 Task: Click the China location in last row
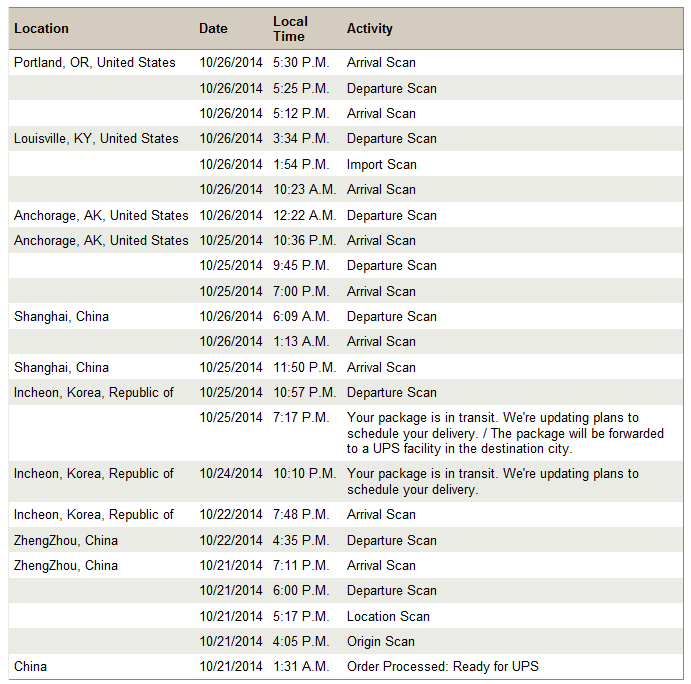pyautogui.click(x=30, y=666)
